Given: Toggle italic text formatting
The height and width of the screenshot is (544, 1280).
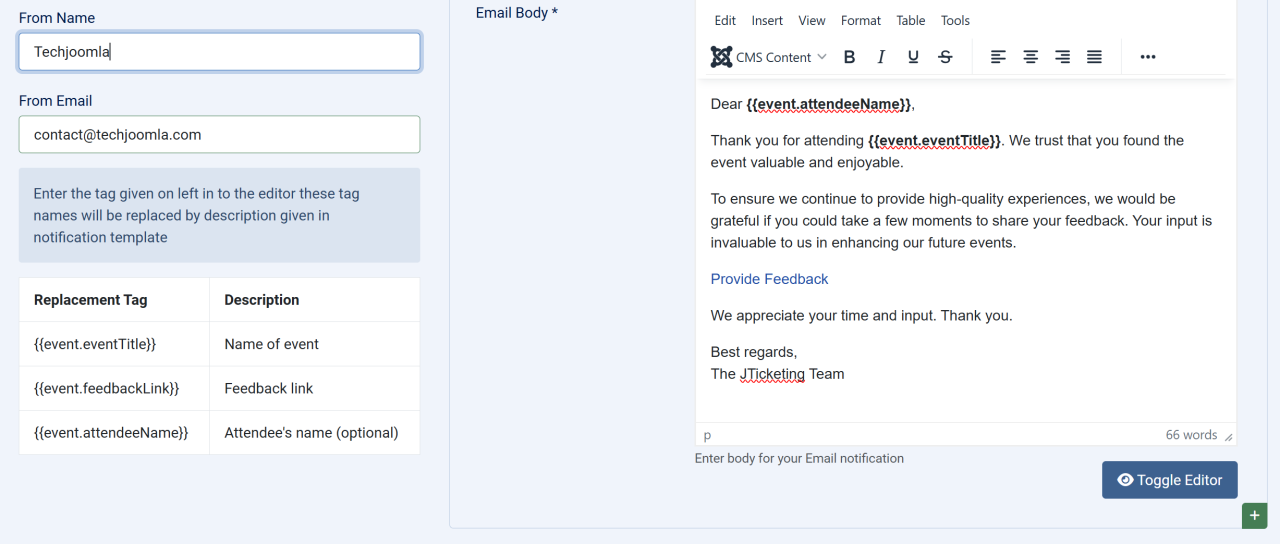Looking at the screenshot, I should click(x=881, y=57).
